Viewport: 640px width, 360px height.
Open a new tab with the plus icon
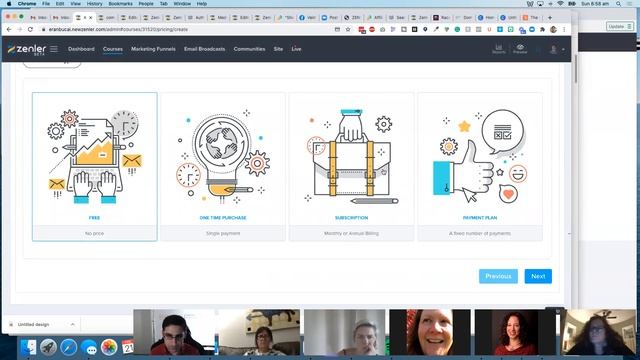[550, 18]
